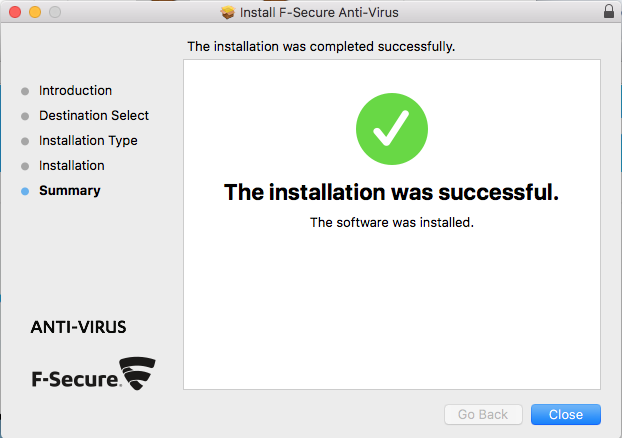
Task: Click the green success checkmark icon
Action: point(392,130)
